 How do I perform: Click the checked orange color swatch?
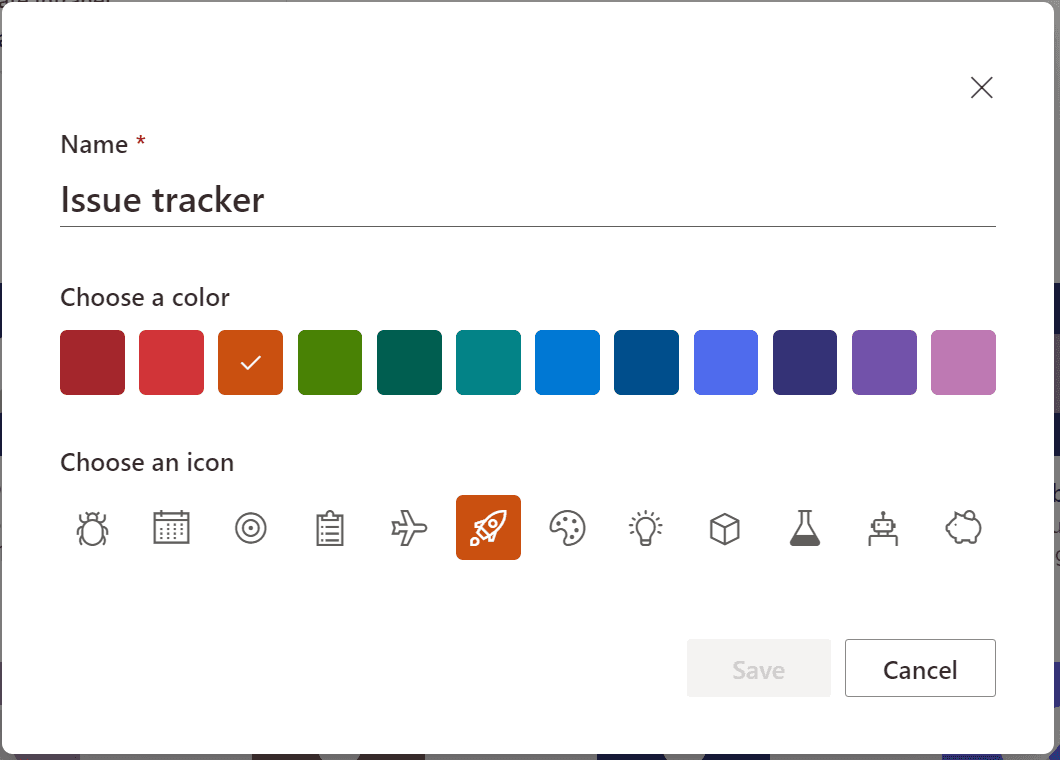[x=251, y=362]
